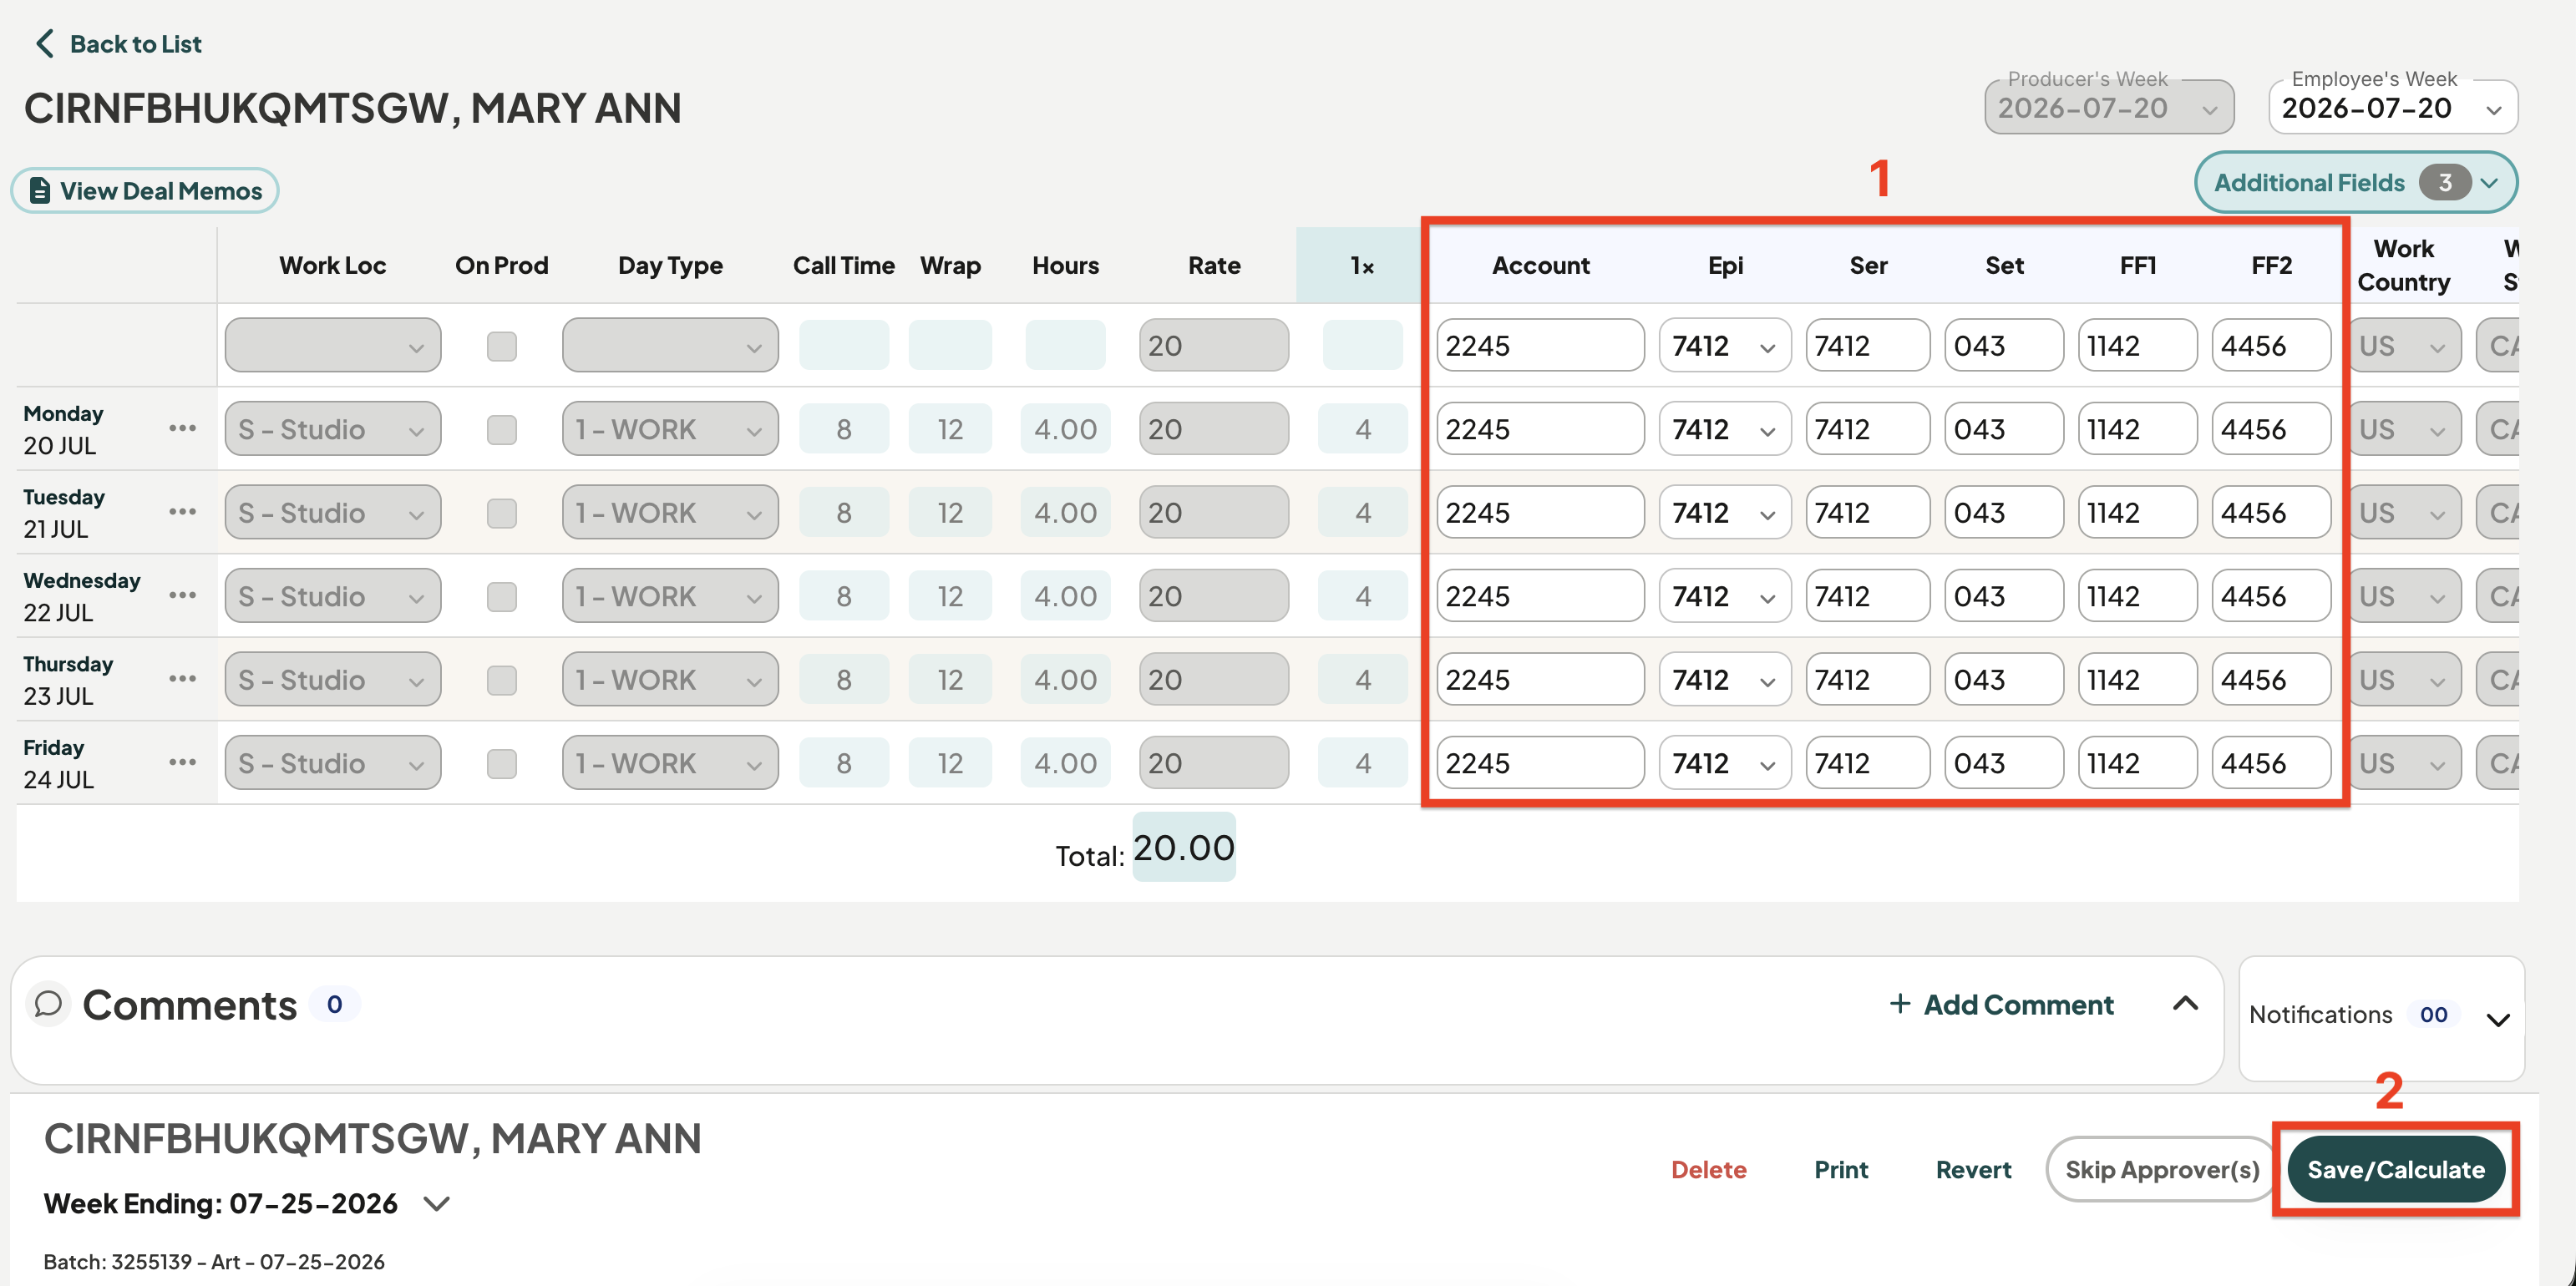The width and height of the screenshot is (2576, 1286).
Task: Click the Skip Approver(s) button
Action: pyautogui.click(x=2161, y=1169)
